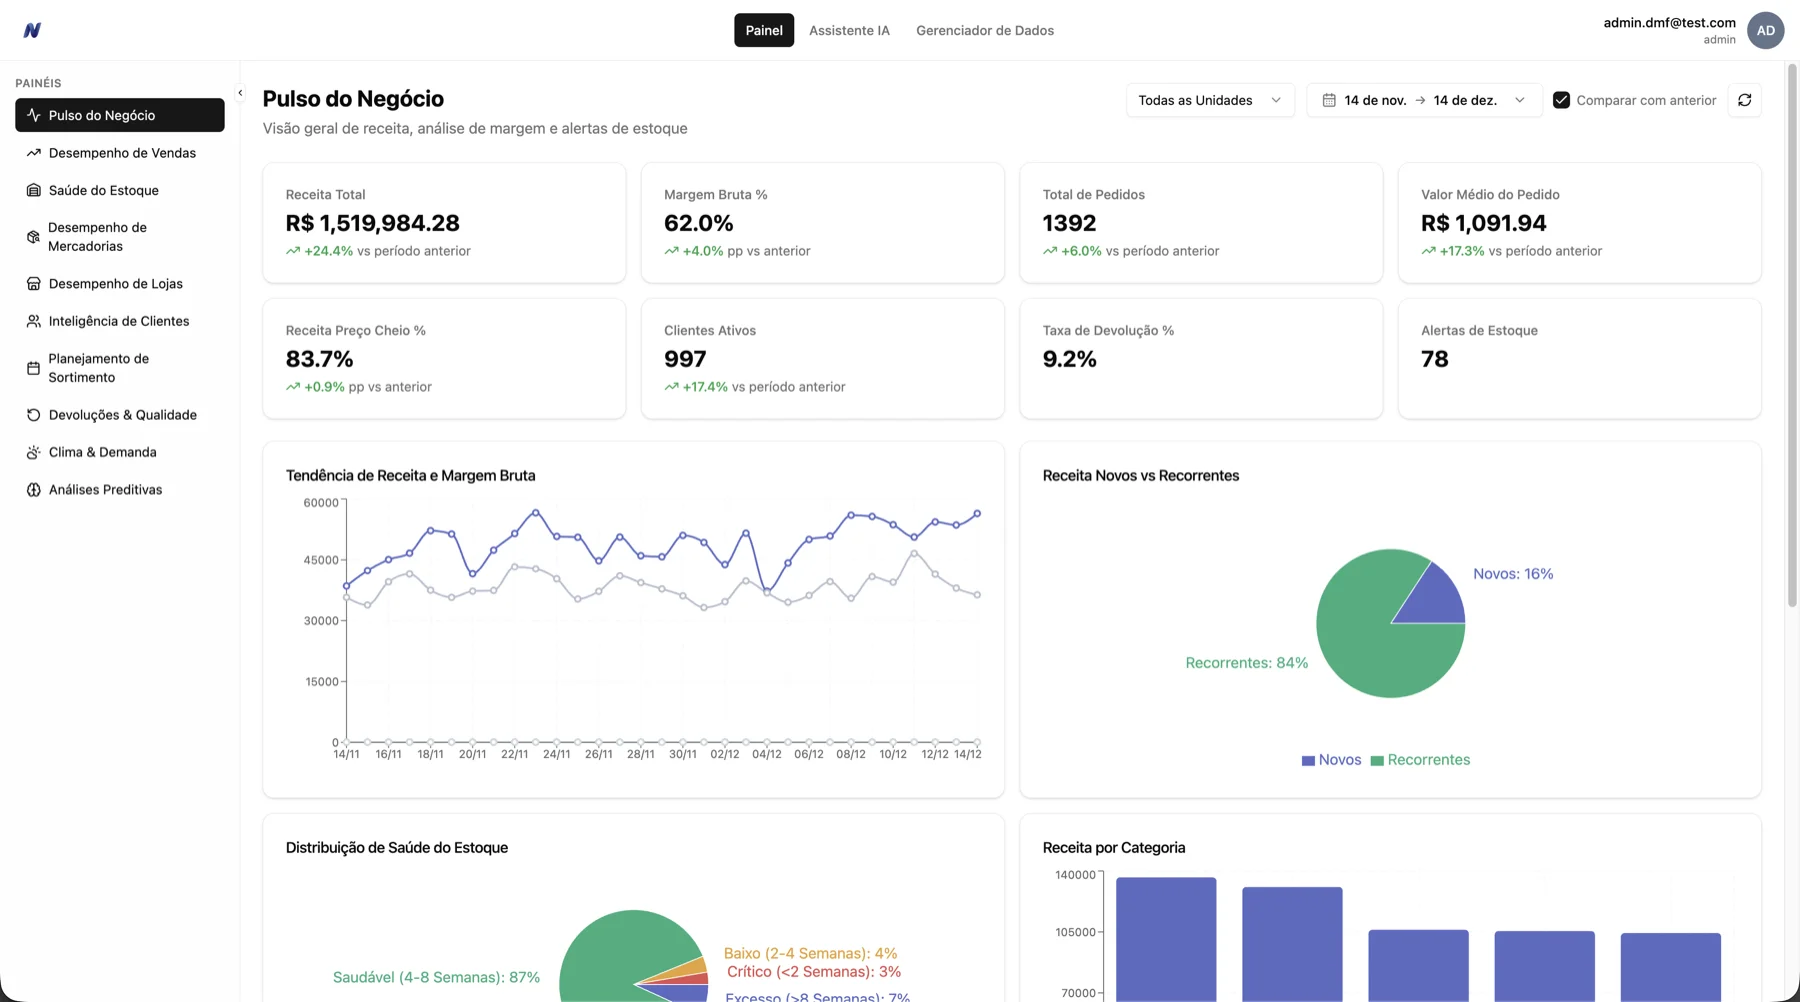This screenshot has width=1800, height=1002.
Task: Click the Devoluções & Qualidade history icon
Action: [33, 414]
